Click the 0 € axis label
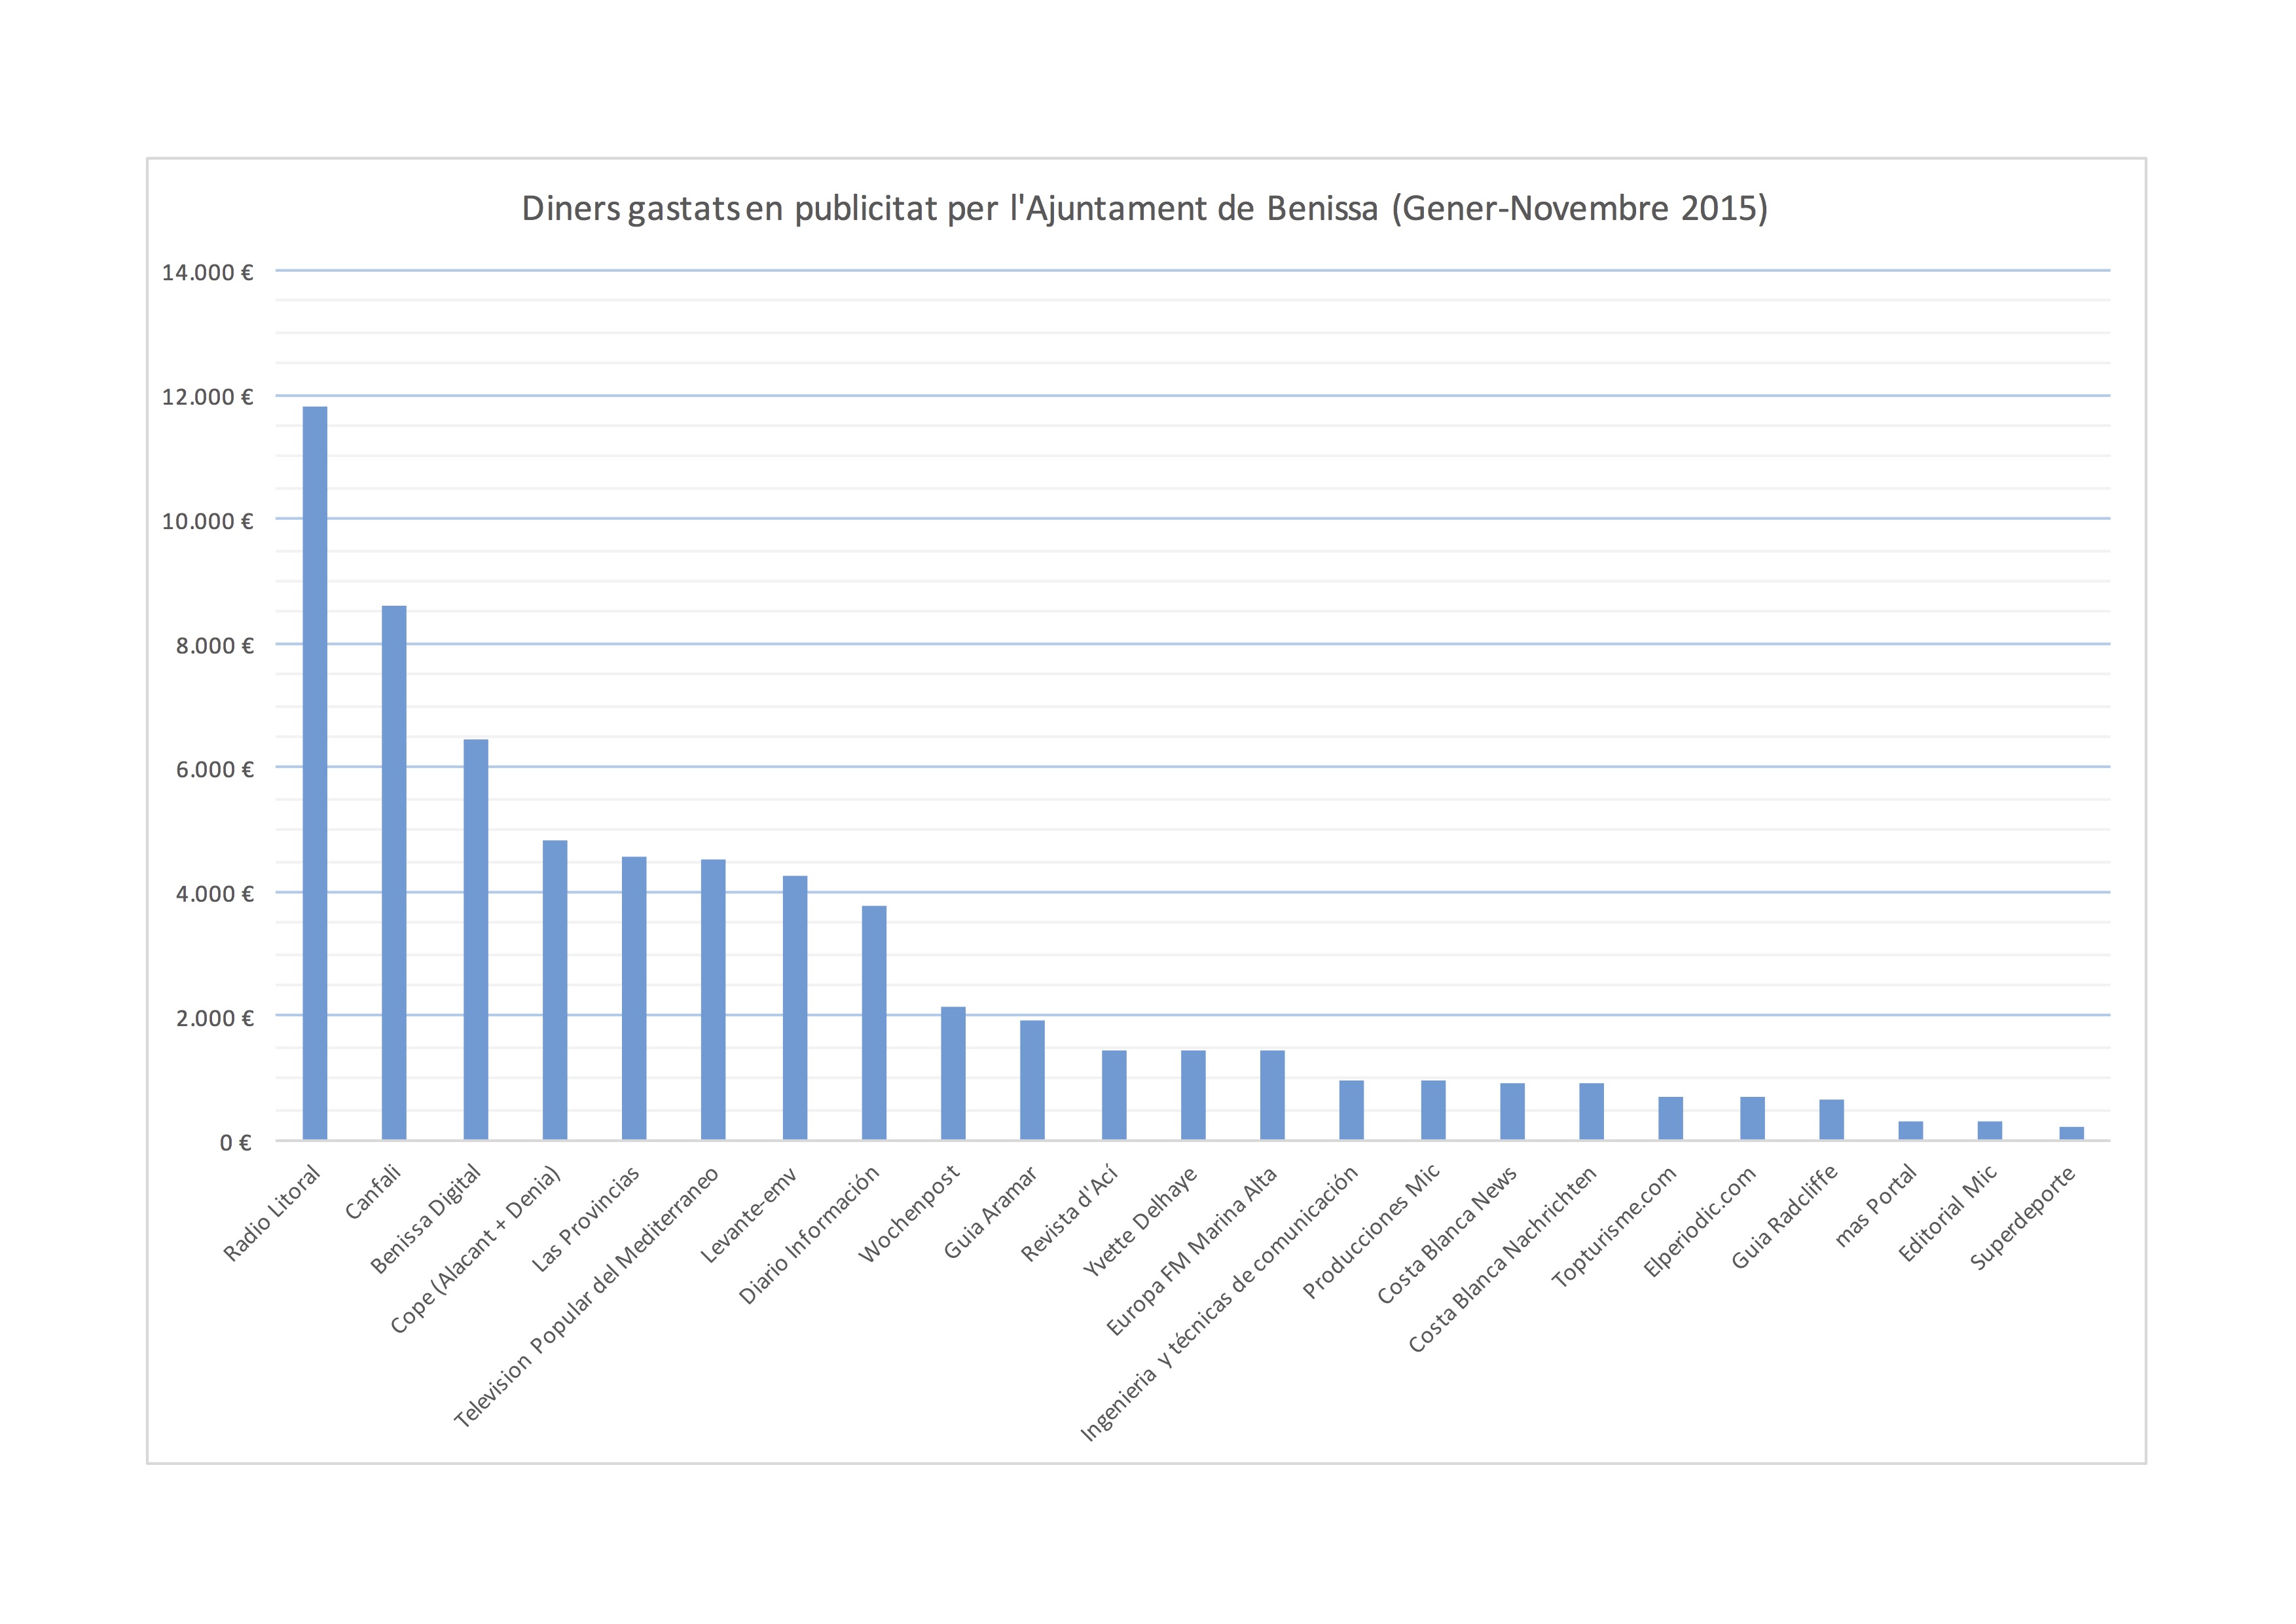Viewport: 2296px width, 1624px height. [235, 1142]
